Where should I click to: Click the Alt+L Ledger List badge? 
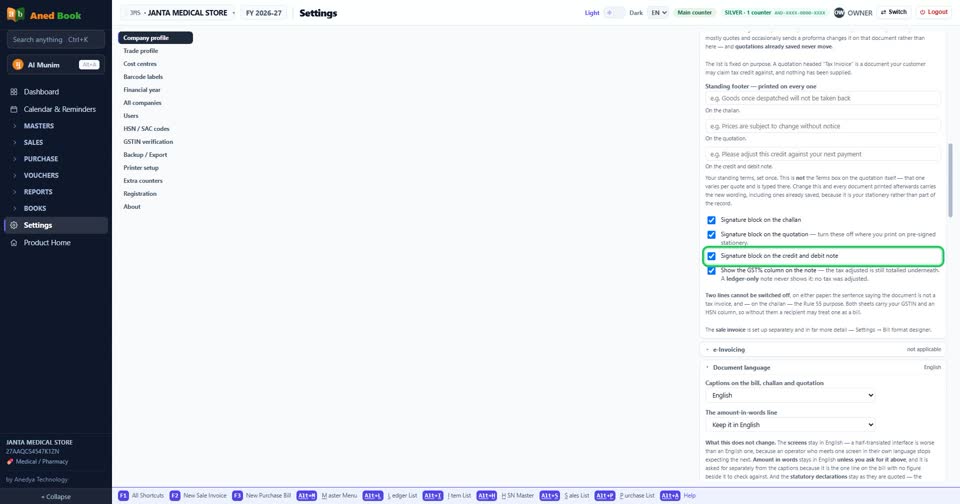coord(372,495)
